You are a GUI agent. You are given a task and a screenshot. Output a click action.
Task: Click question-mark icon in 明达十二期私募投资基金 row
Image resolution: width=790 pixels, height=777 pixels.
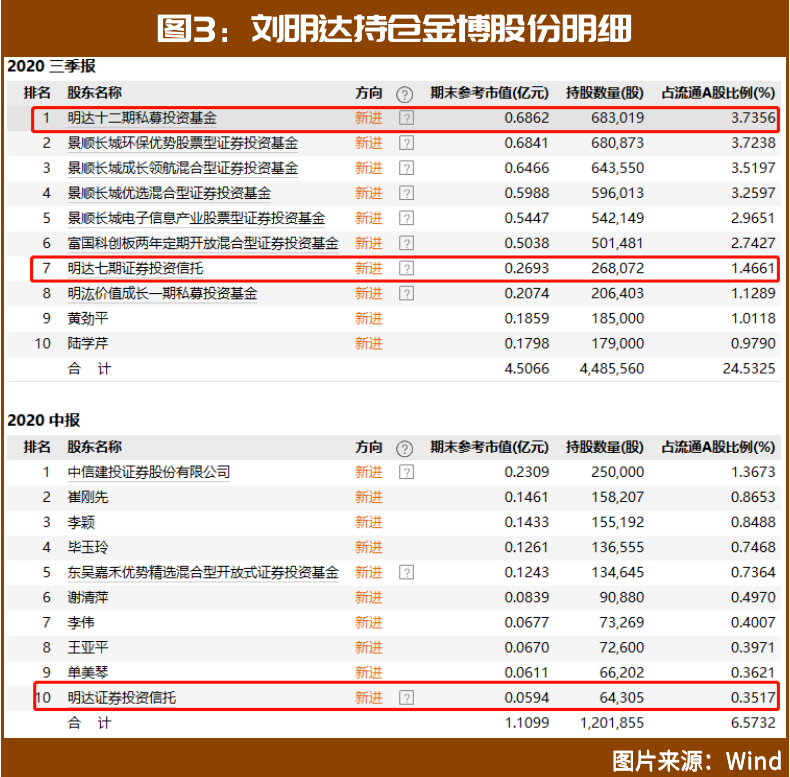(406, 118)
